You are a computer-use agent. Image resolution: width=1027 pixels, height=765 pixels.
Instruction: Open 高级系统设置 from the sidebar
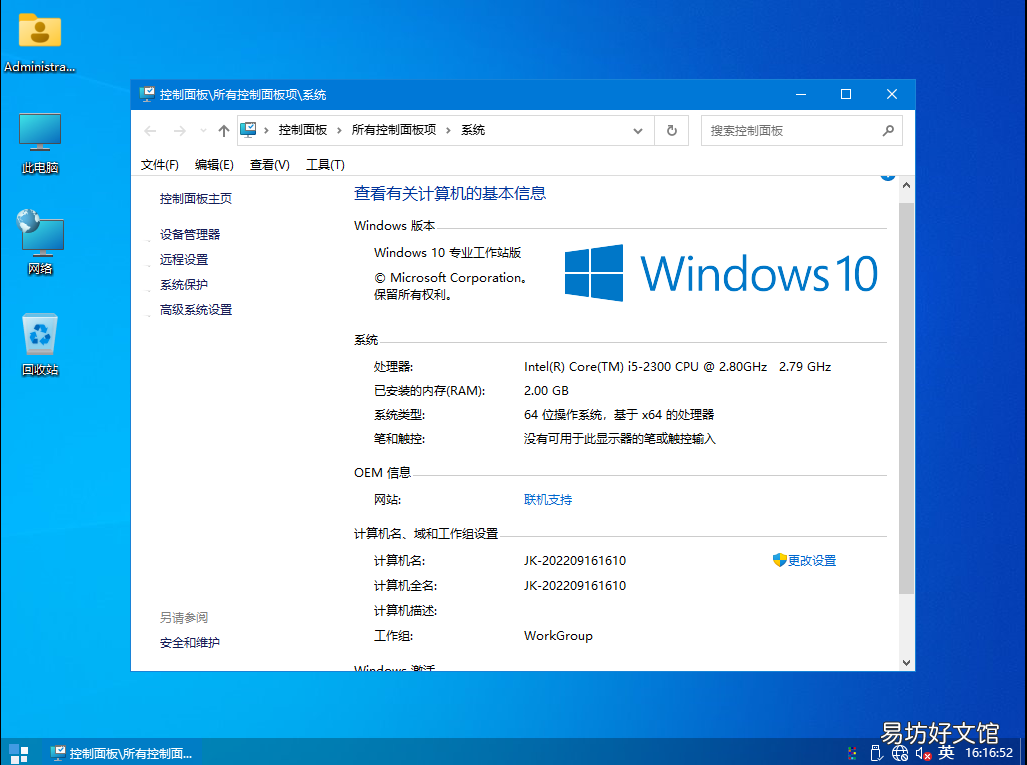[196, 309]
